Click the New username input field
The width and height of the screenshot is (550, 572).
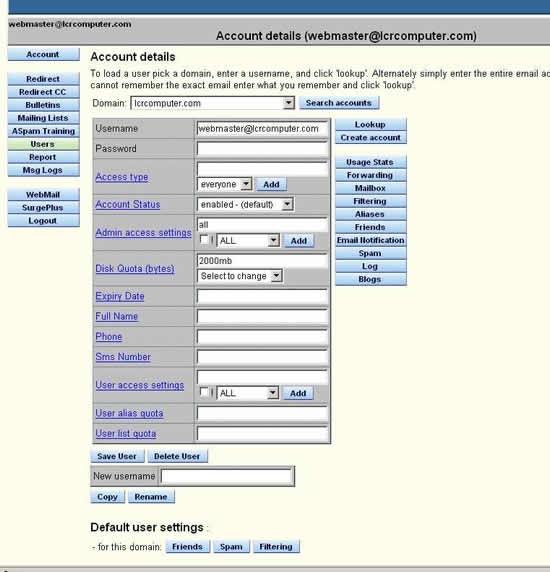point(226,476)
